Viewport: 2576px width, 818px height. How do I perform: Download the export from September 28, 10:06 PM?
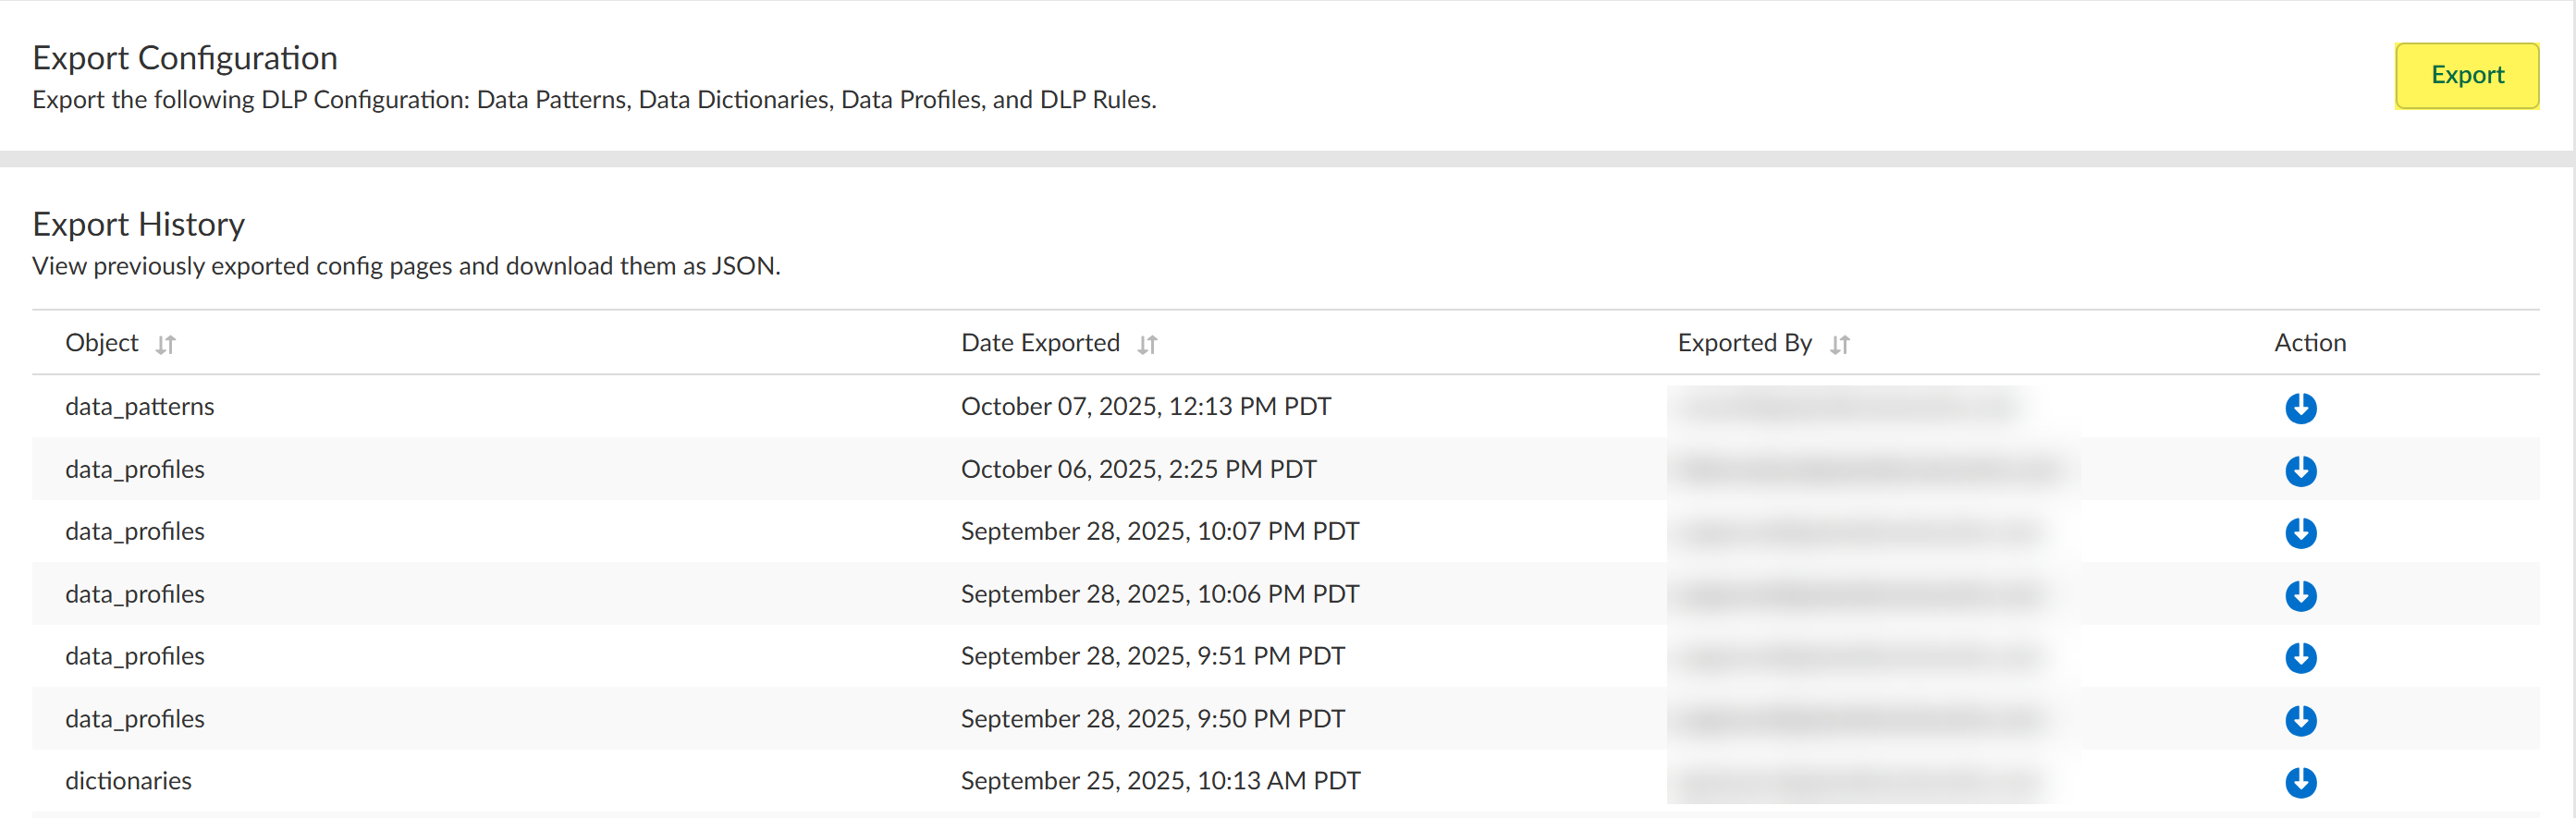click(x=2300, y=595)
